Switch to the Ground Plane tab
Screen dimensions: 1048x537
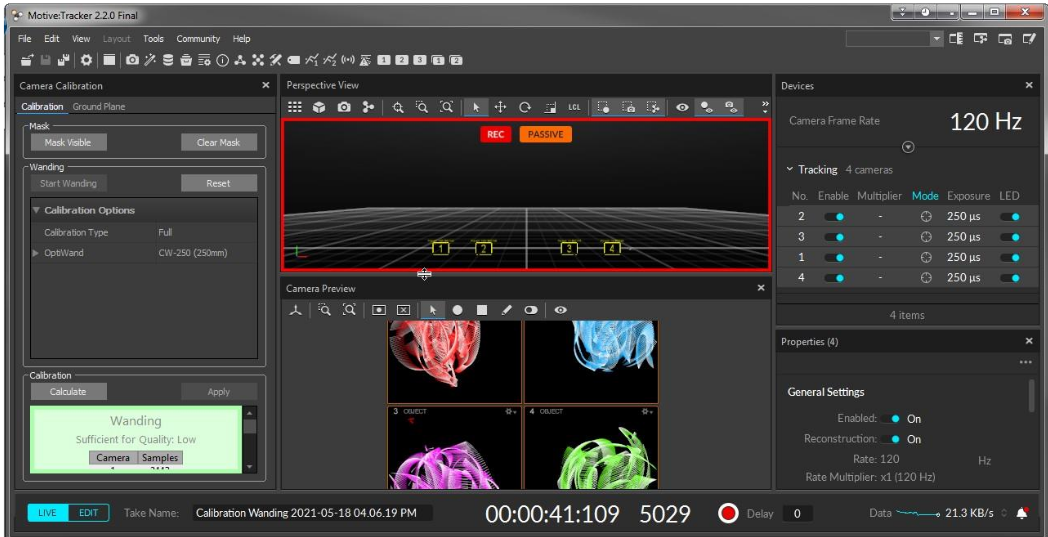click(x=99, y=106)
